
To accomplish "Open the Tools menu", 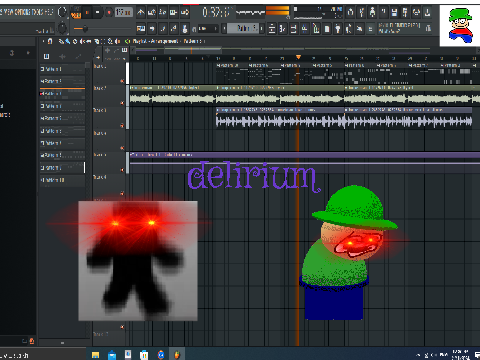I will click(38, 12).
